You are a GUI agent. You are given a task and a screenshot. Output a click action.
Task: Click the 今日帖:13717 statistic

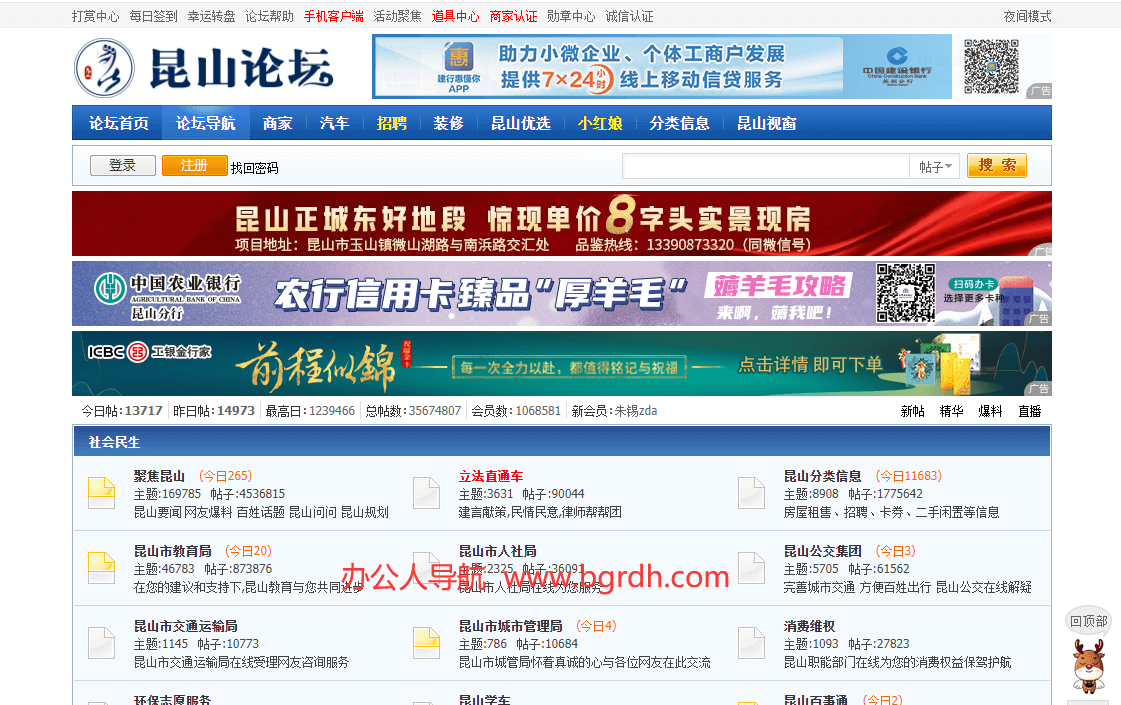(122, 410)
